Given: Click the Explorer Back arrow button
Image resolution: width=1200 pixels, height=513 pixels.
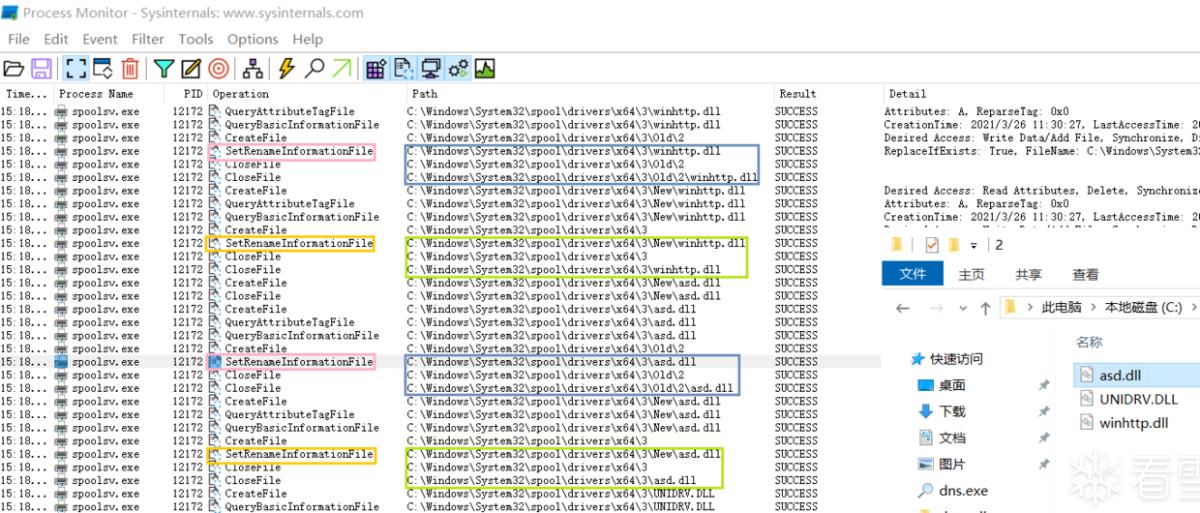Looking at the screenshot, I should 902,307.
